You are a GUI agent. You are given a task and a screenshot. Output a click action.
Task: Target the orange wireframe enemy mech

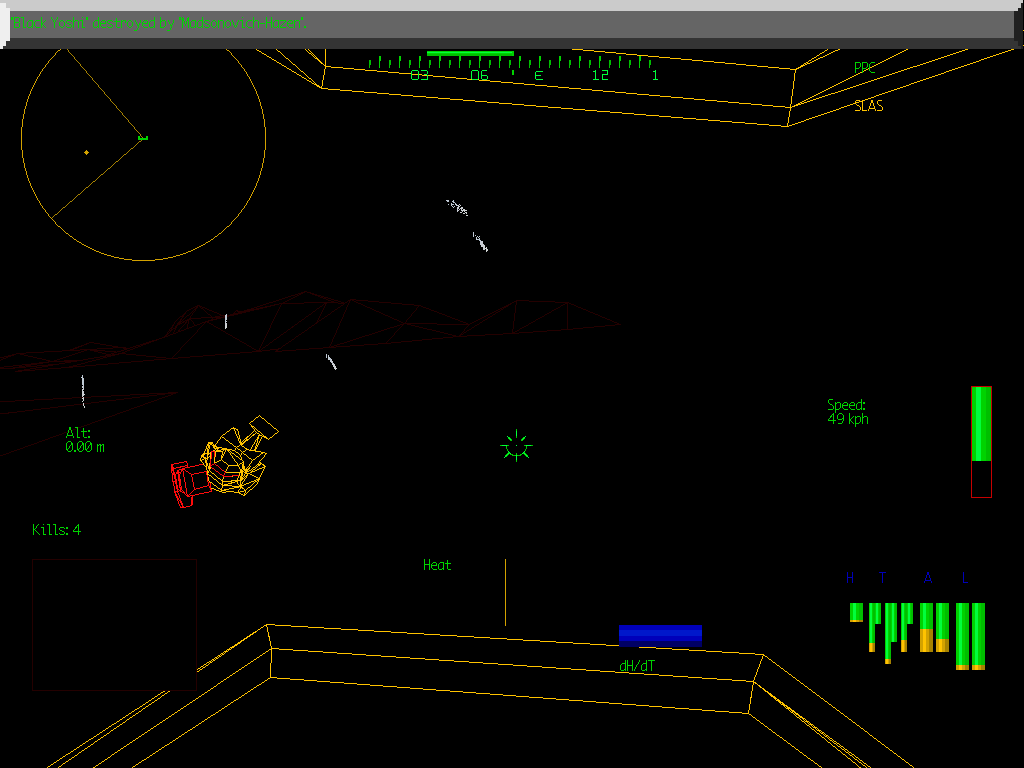[234, 462]
